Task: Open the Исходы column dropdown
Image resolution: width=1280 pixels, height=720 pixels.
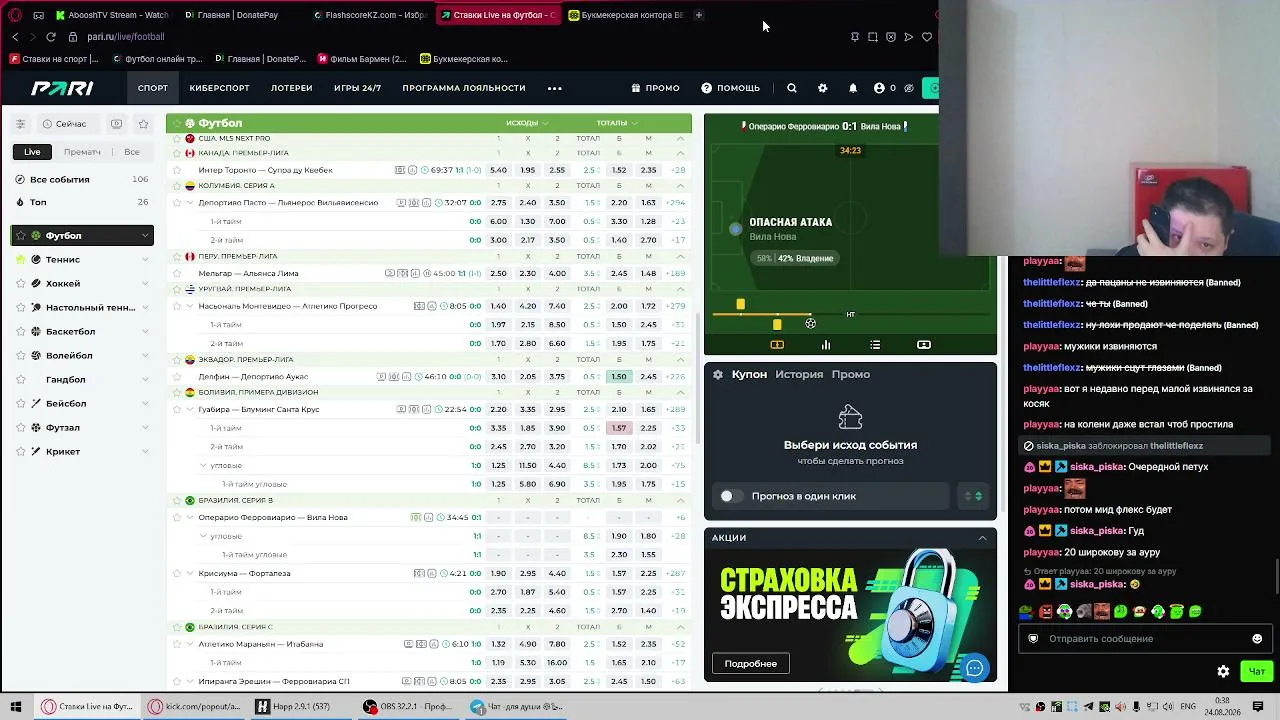Action: pos(527,123)
